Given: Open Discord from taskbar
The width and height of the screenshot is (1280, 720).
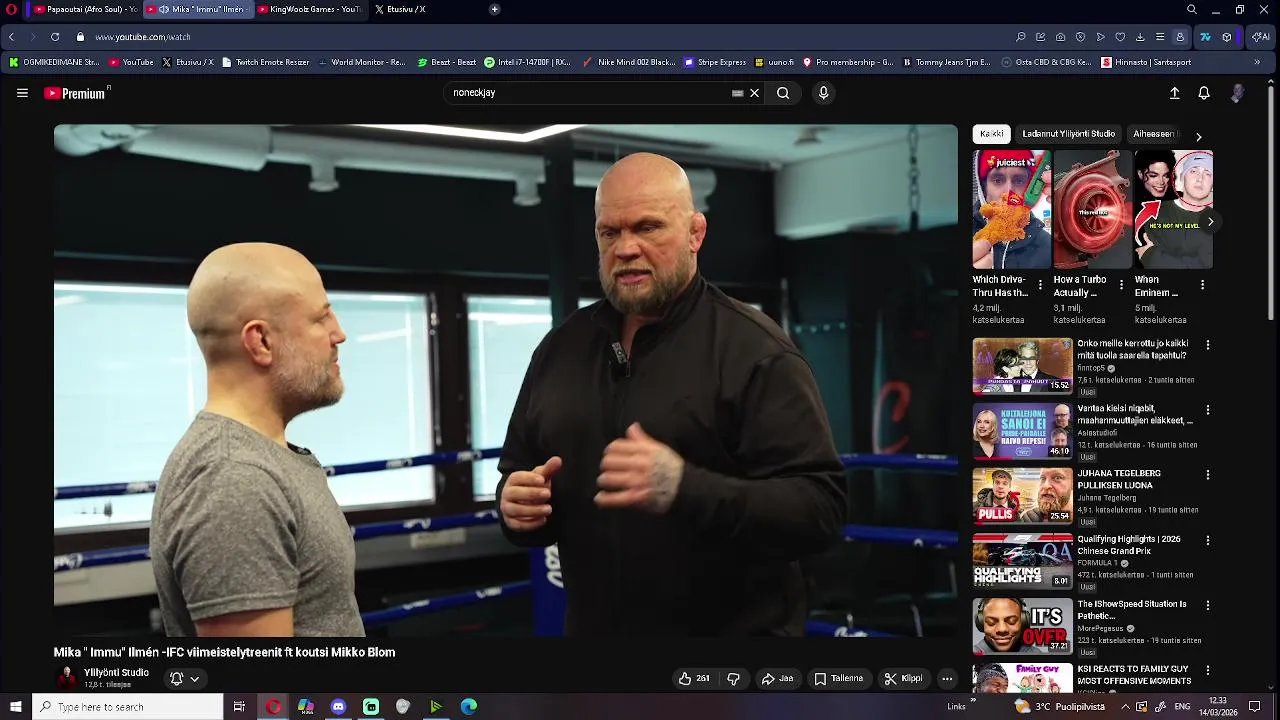Looking at the screenshot, I should [x=338, y=707].
